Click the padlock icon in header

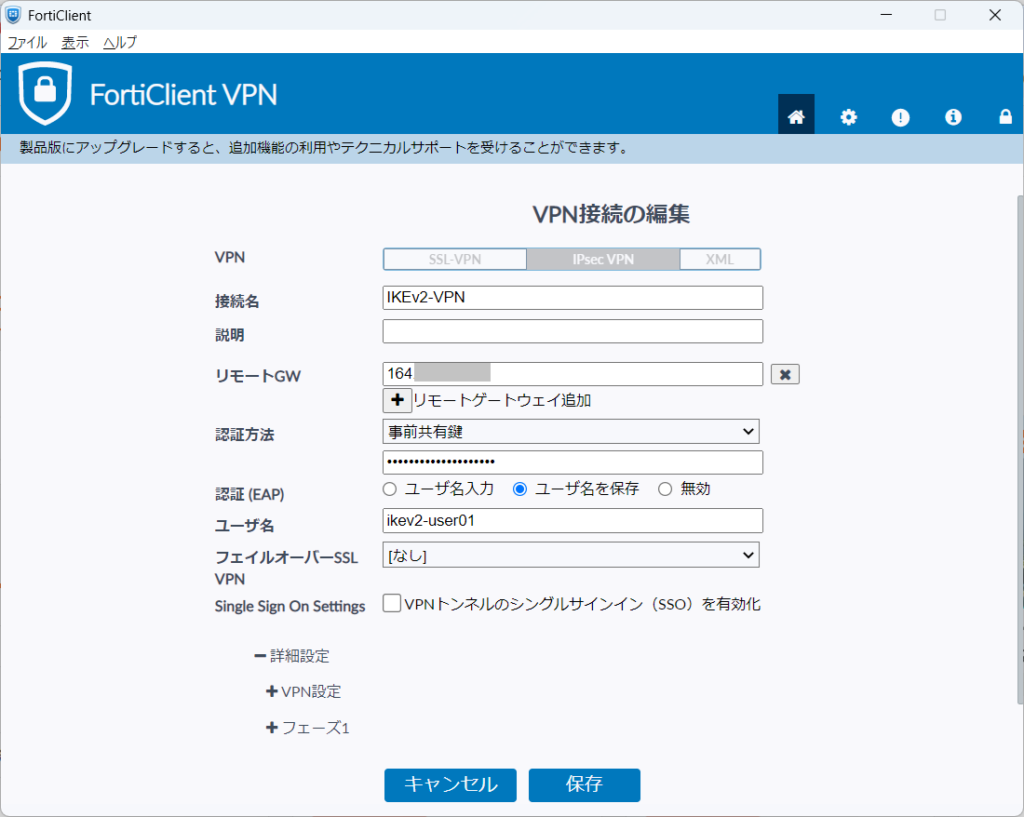(1005, 117)
